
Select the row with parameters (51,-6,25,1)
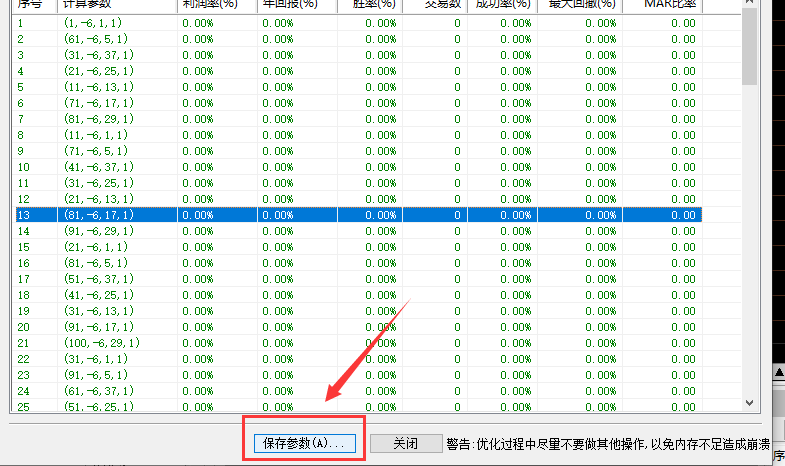tap(358, 406)
